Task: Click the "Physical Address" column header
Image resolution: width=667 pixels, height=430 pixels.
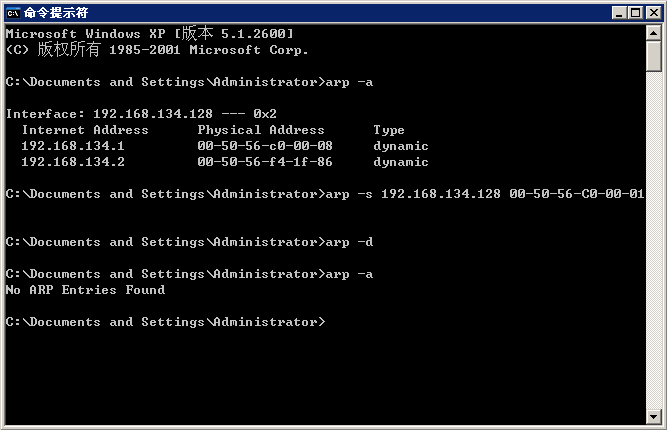Action: click(x=261, y=130)
